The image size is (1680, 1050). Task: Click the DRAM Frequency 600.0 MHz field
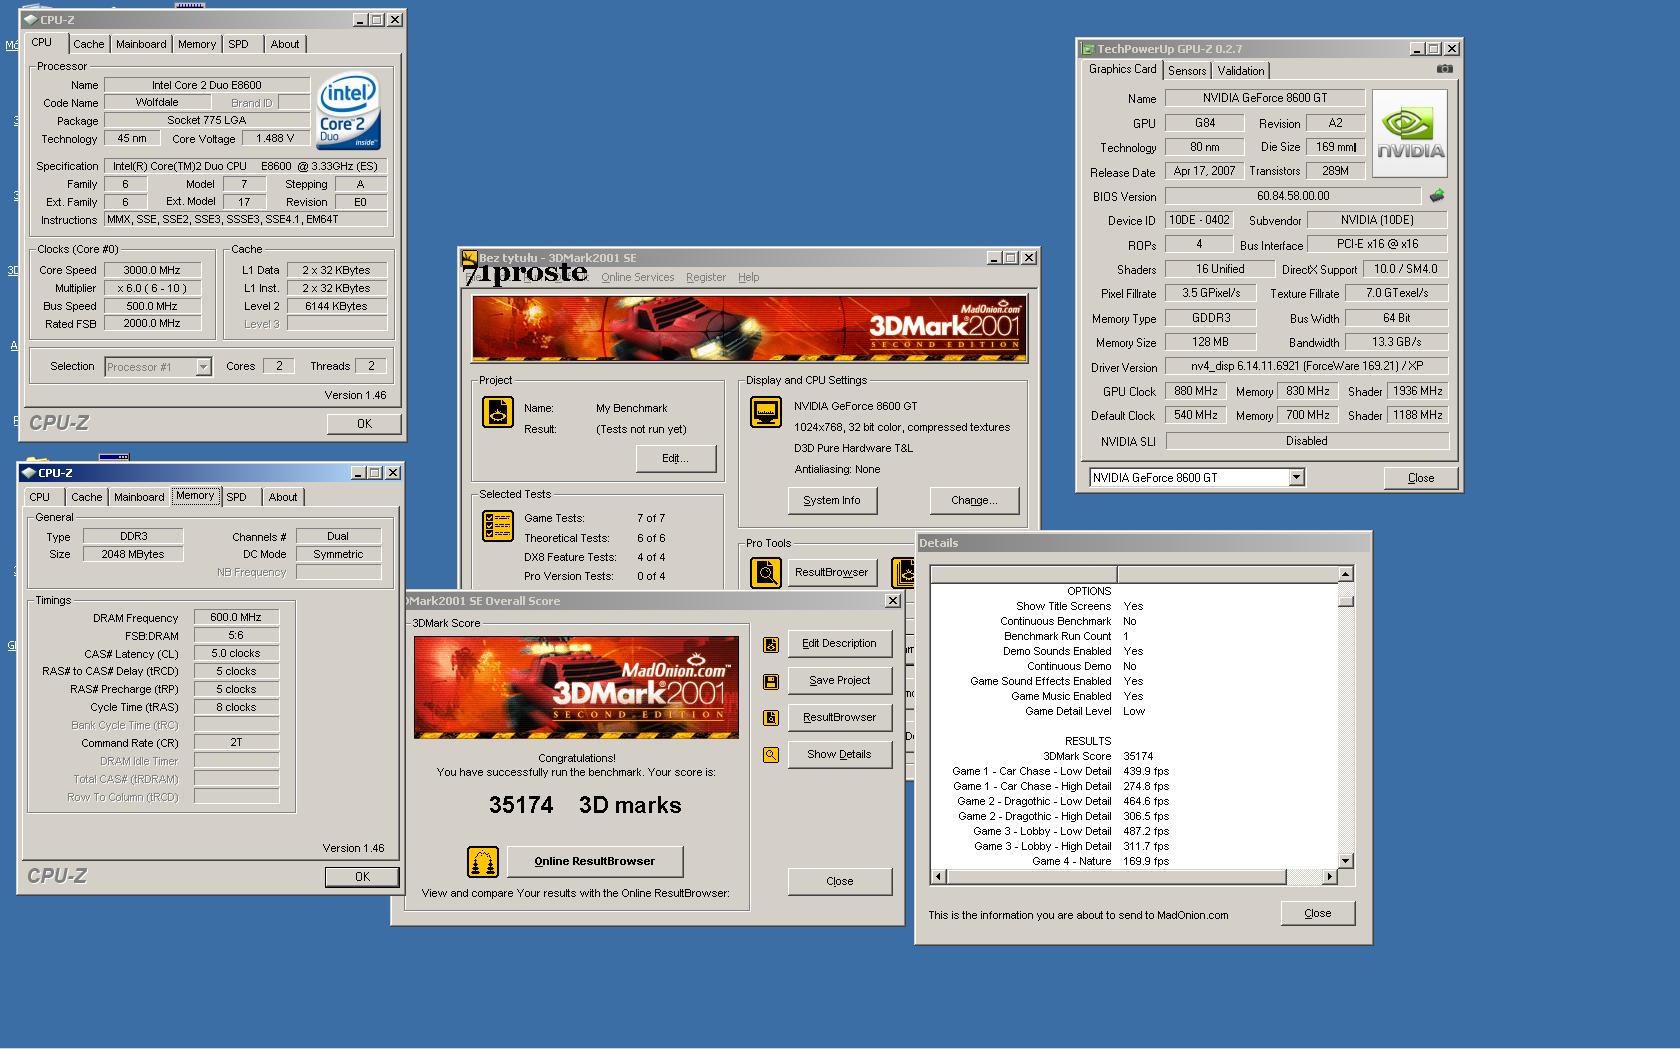(x=236, y=617)
